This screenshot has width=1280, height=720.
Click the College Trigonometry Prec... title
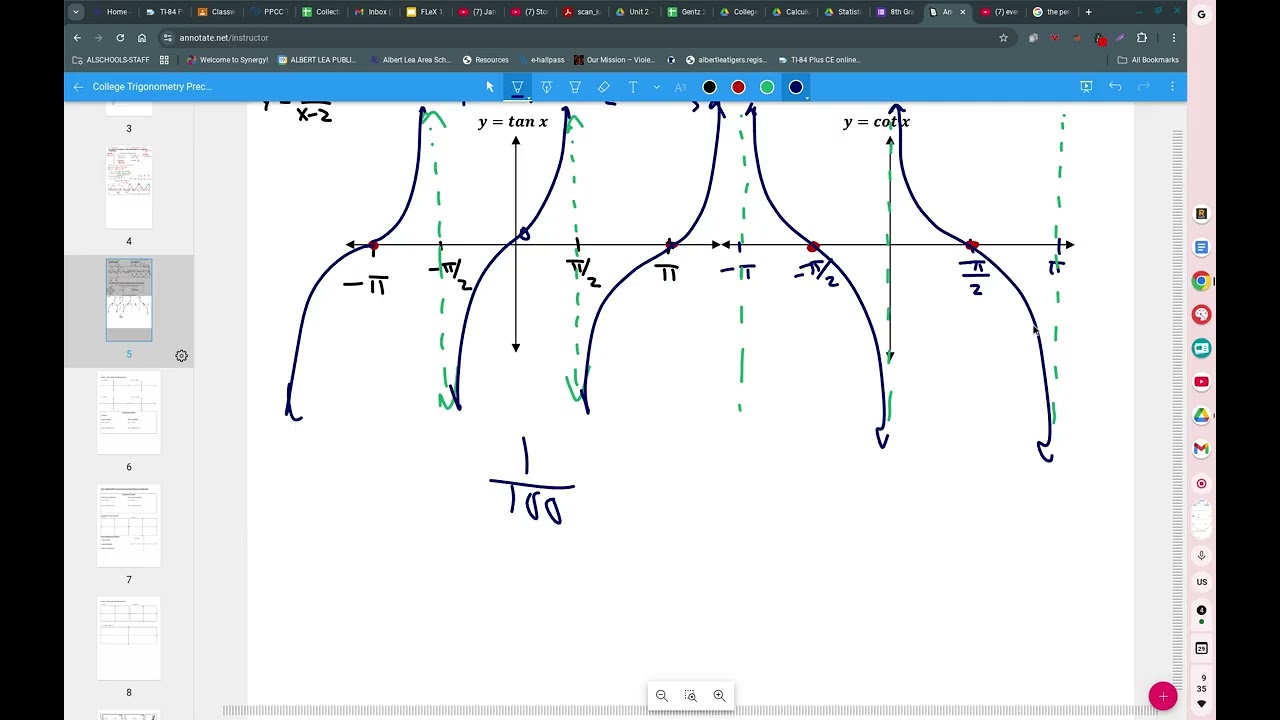pos(152,87)
